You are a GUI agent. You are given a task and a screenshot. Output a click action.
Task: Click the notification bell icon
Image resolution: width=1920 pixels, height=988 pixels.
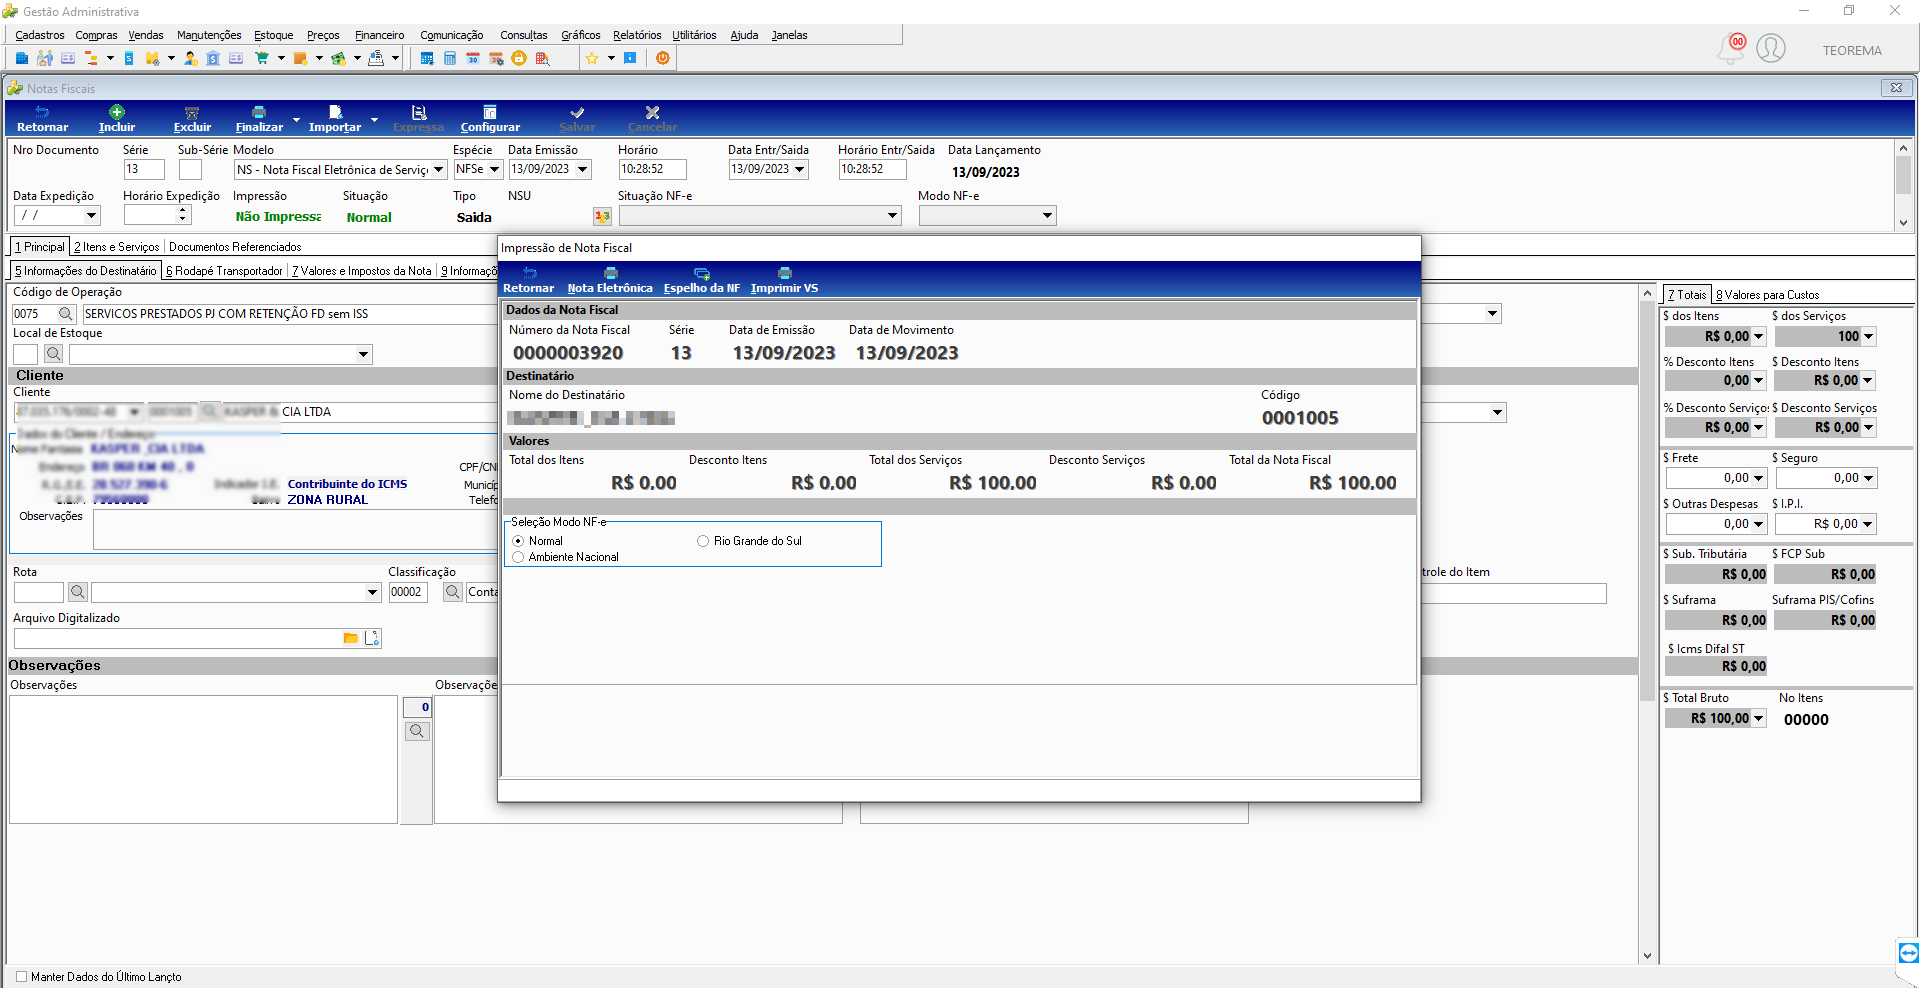coord(1730,48)
